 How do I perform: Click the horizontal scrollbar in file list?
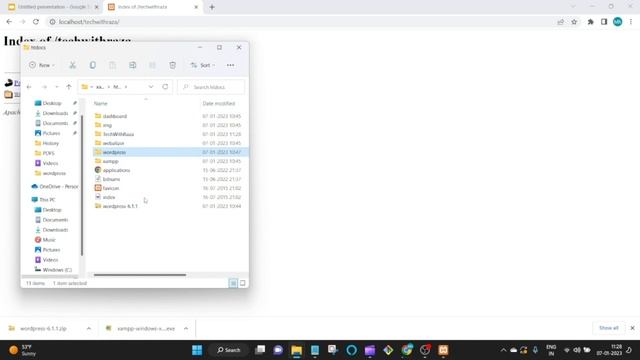[x=140, y=275]
